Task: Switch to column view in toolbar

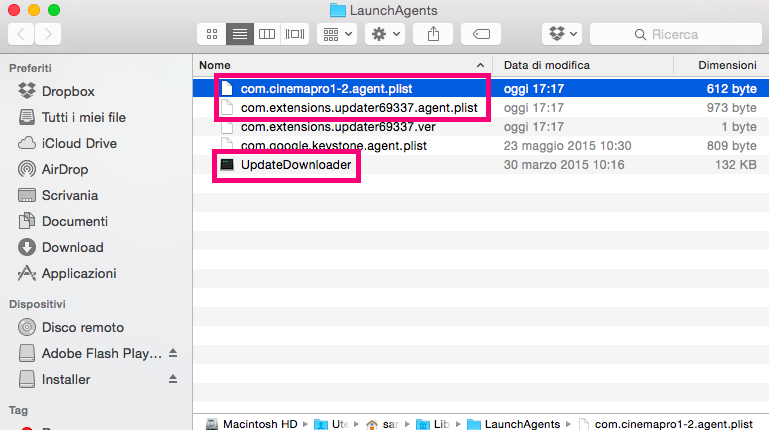Action: click(267, 34)
